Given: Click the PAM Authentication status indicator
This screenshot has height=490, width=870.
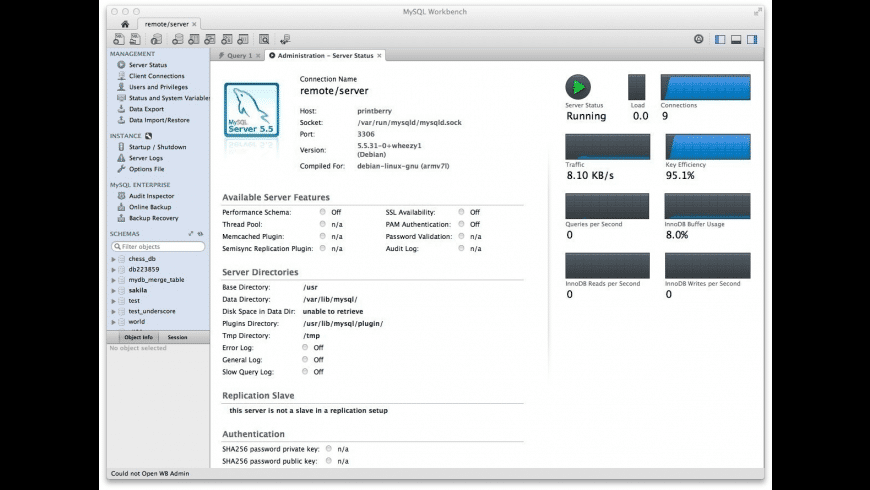Looking at the screenshot, I should (x=461, y=224).
